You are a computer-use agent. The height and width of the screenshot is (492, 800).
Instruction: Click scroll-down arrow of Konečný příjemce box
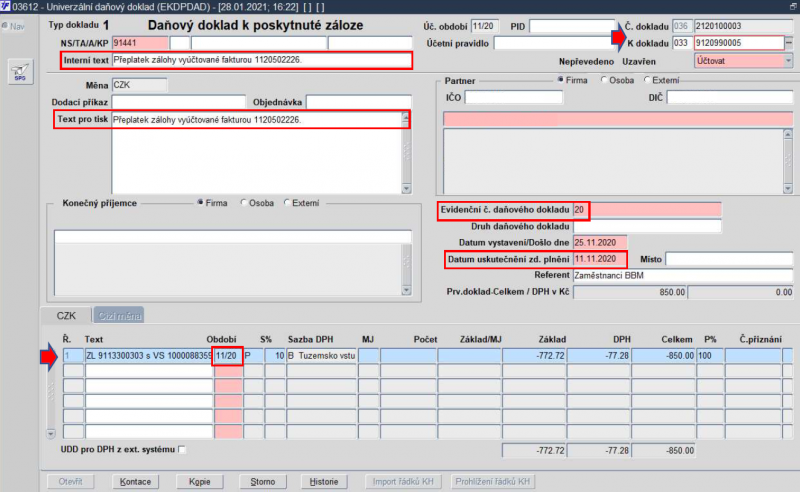pos(406,290)
